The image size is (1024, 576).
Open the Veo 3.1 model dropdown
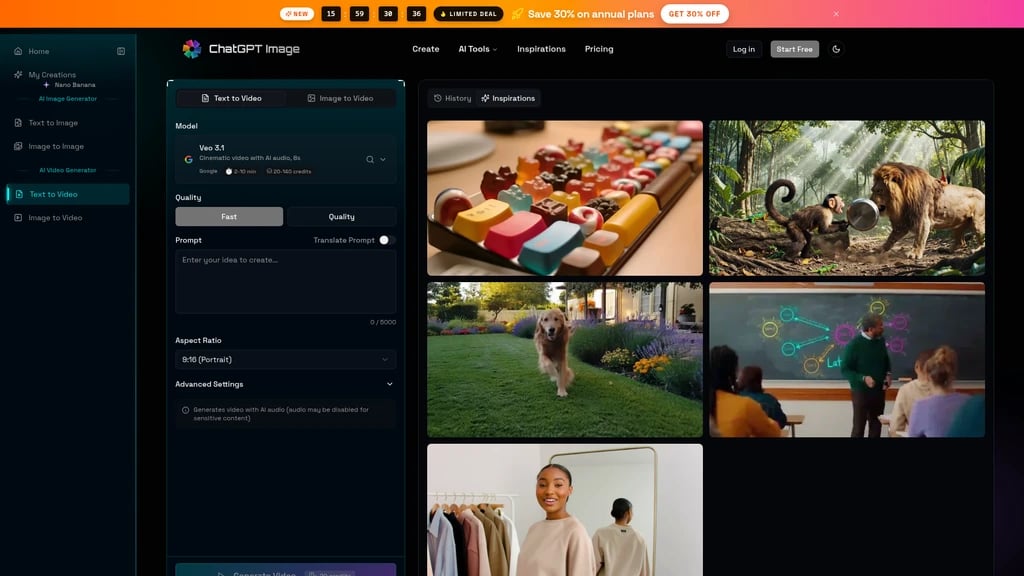tap(285, 159)
